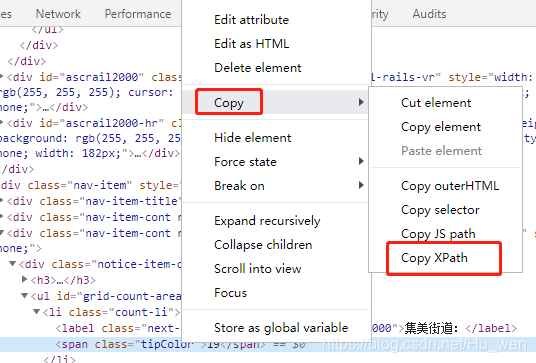Click submenu arrow beside Copy
This screenshot has width=536, height=363.
(361, 102)
